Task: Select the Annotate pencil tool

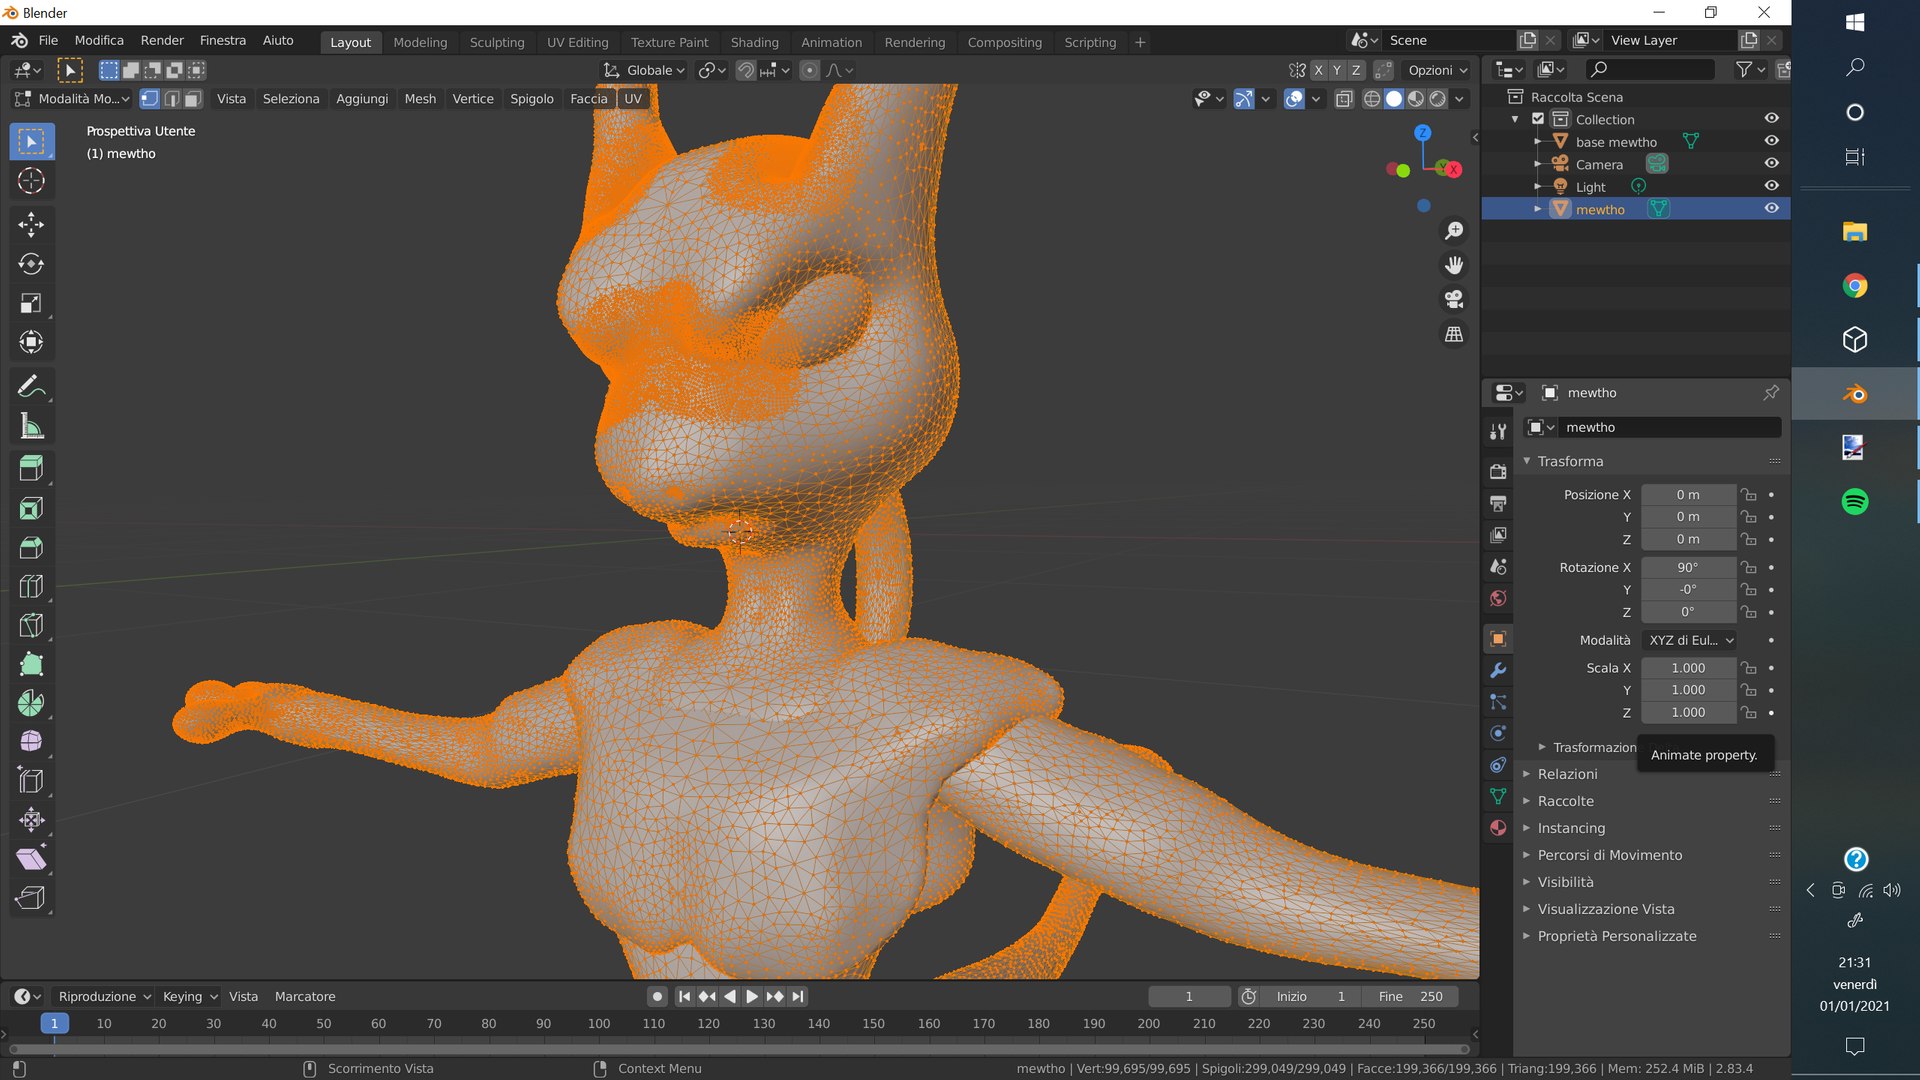Action: pyautogui.click(x=31, y=387)
